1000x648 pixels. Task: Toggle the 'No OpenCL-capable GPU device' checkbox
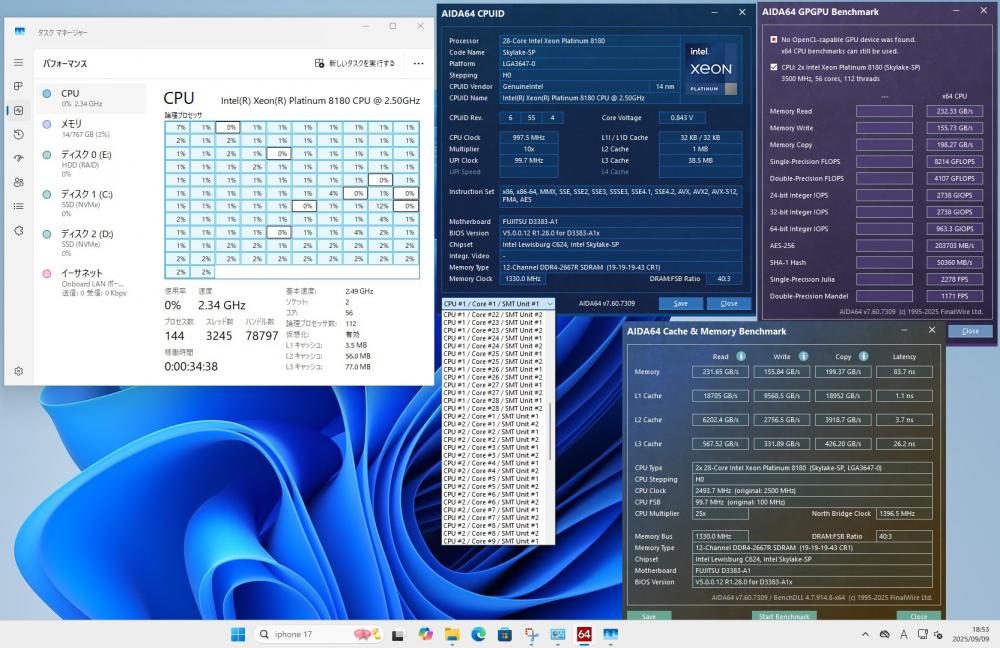click(774, 40)
